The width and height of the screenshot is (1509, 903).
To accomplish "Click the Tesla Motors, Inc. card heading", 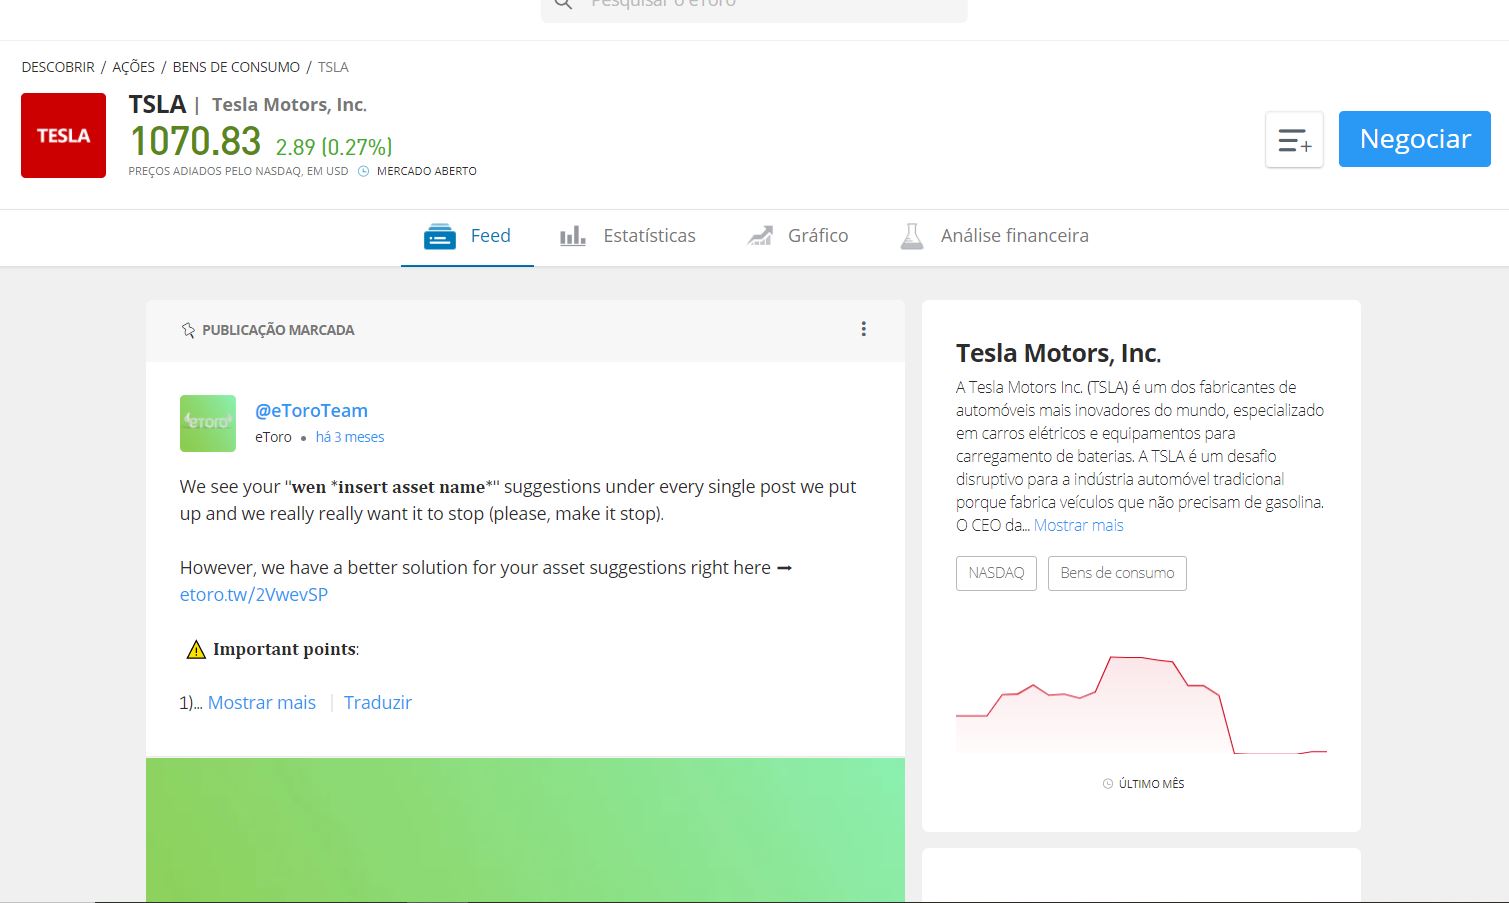I will coord(1058,353).
